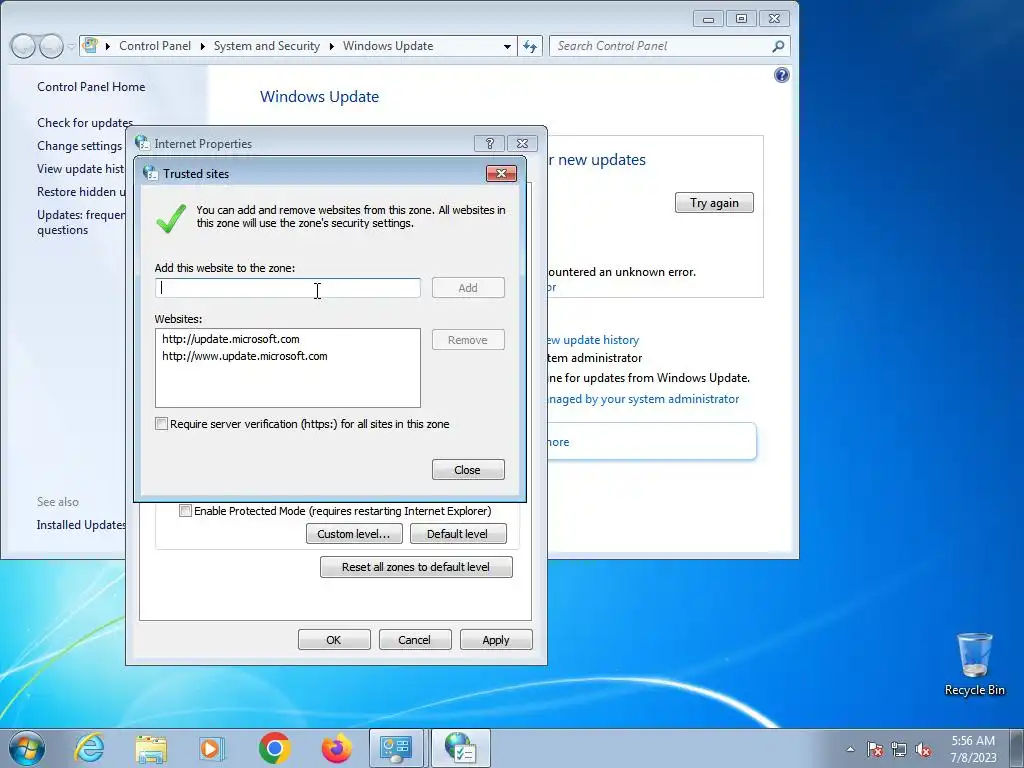Image resolution: width=1024 pixels, height=768 pixels.
Task: Click Managed by your system administrator link
Action: coord(643,399)
